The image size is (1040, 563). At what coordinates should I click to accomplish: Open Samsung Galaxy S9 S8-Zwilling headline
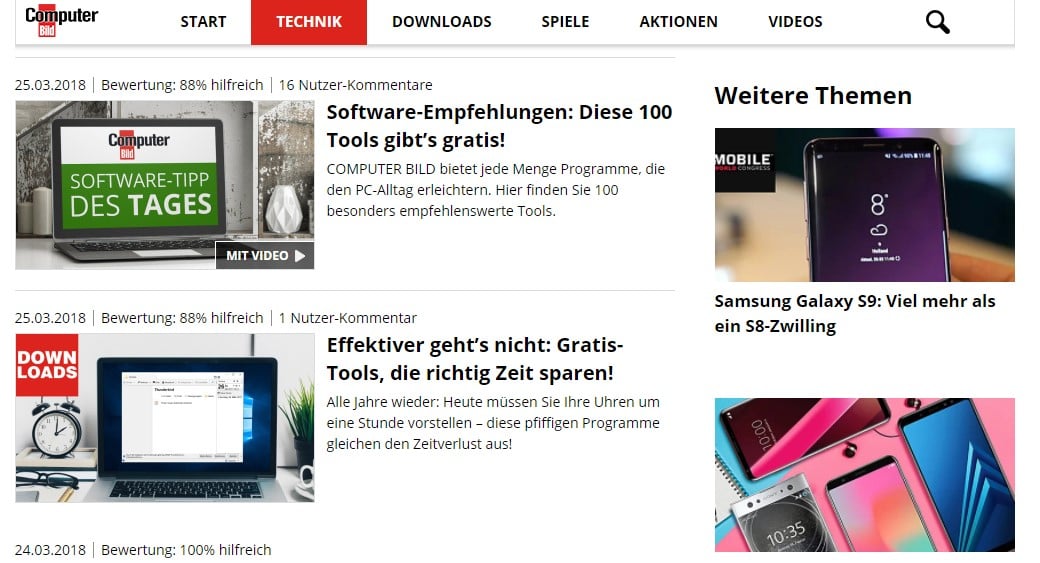pyautogui.click(x=855, y=314)
